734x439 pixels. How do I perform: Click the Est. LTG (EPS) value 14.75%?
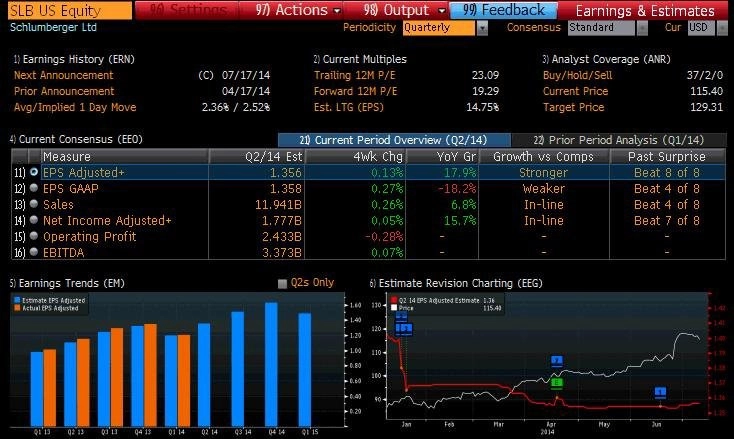(x=483, y=107)
